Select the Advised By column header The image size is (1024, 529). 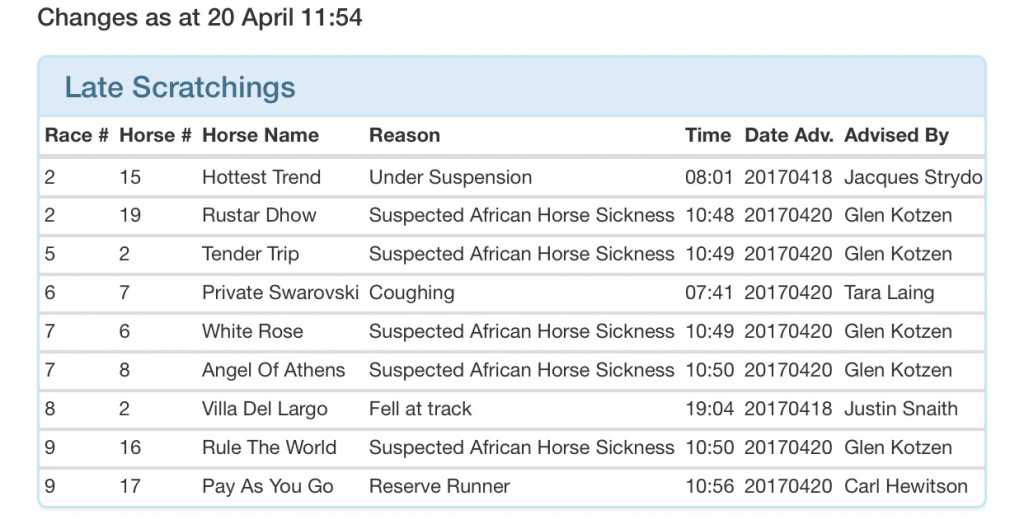(896, 135)
